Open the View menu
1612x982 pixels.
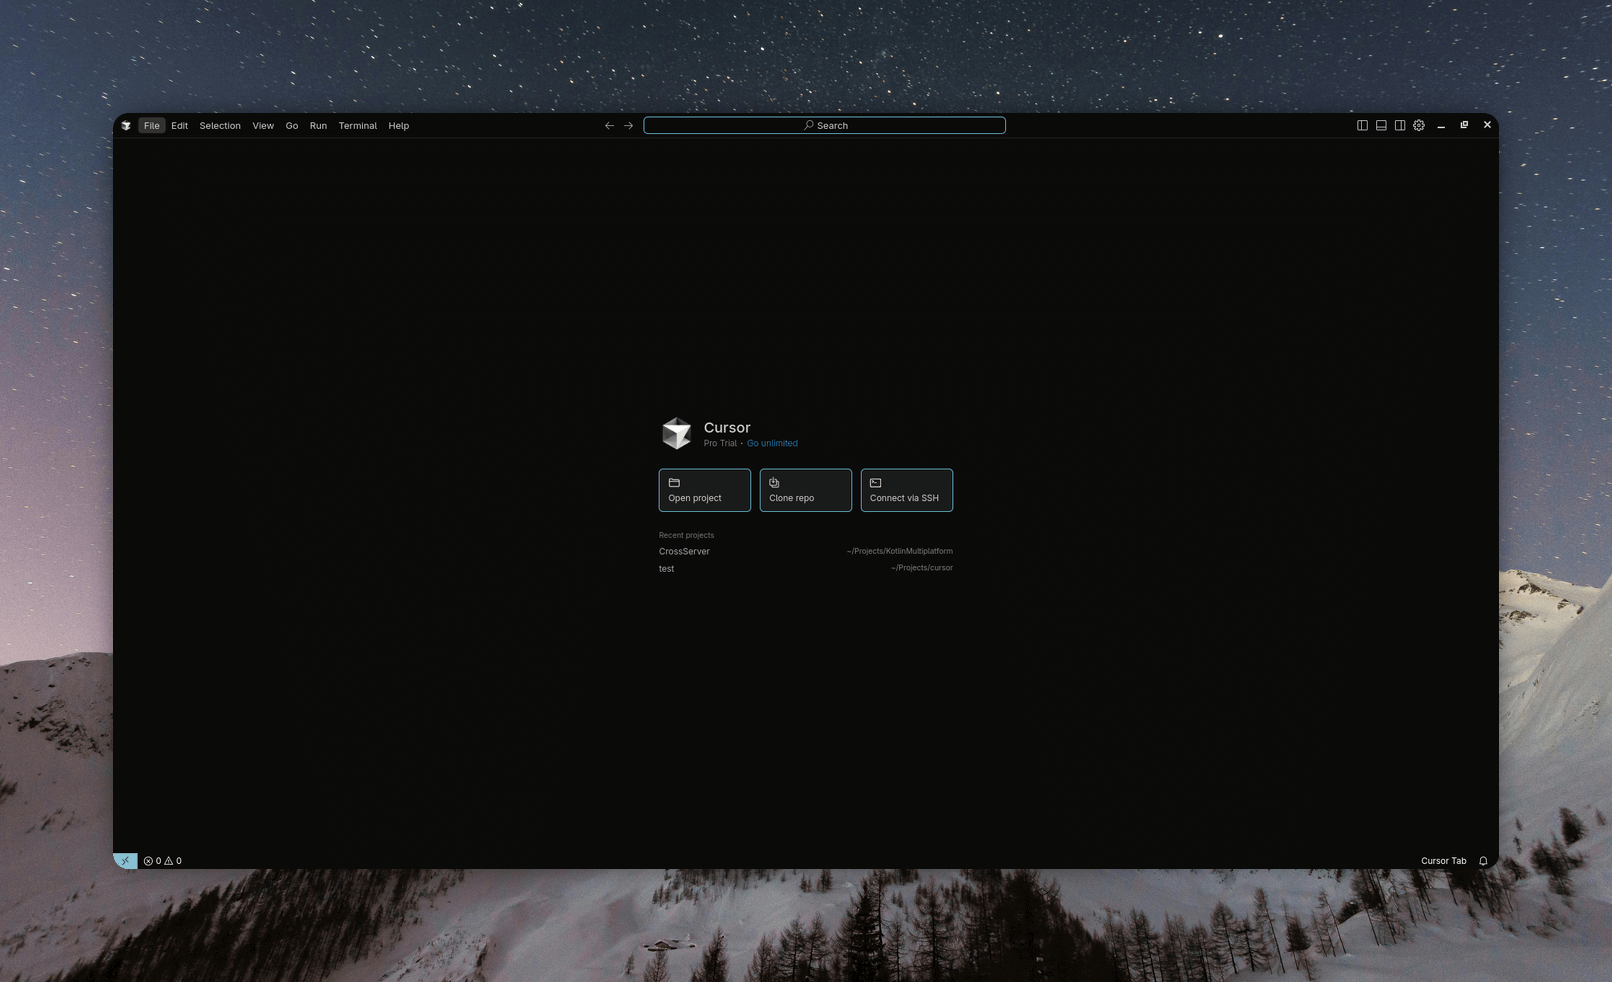(x=263, y=126)
